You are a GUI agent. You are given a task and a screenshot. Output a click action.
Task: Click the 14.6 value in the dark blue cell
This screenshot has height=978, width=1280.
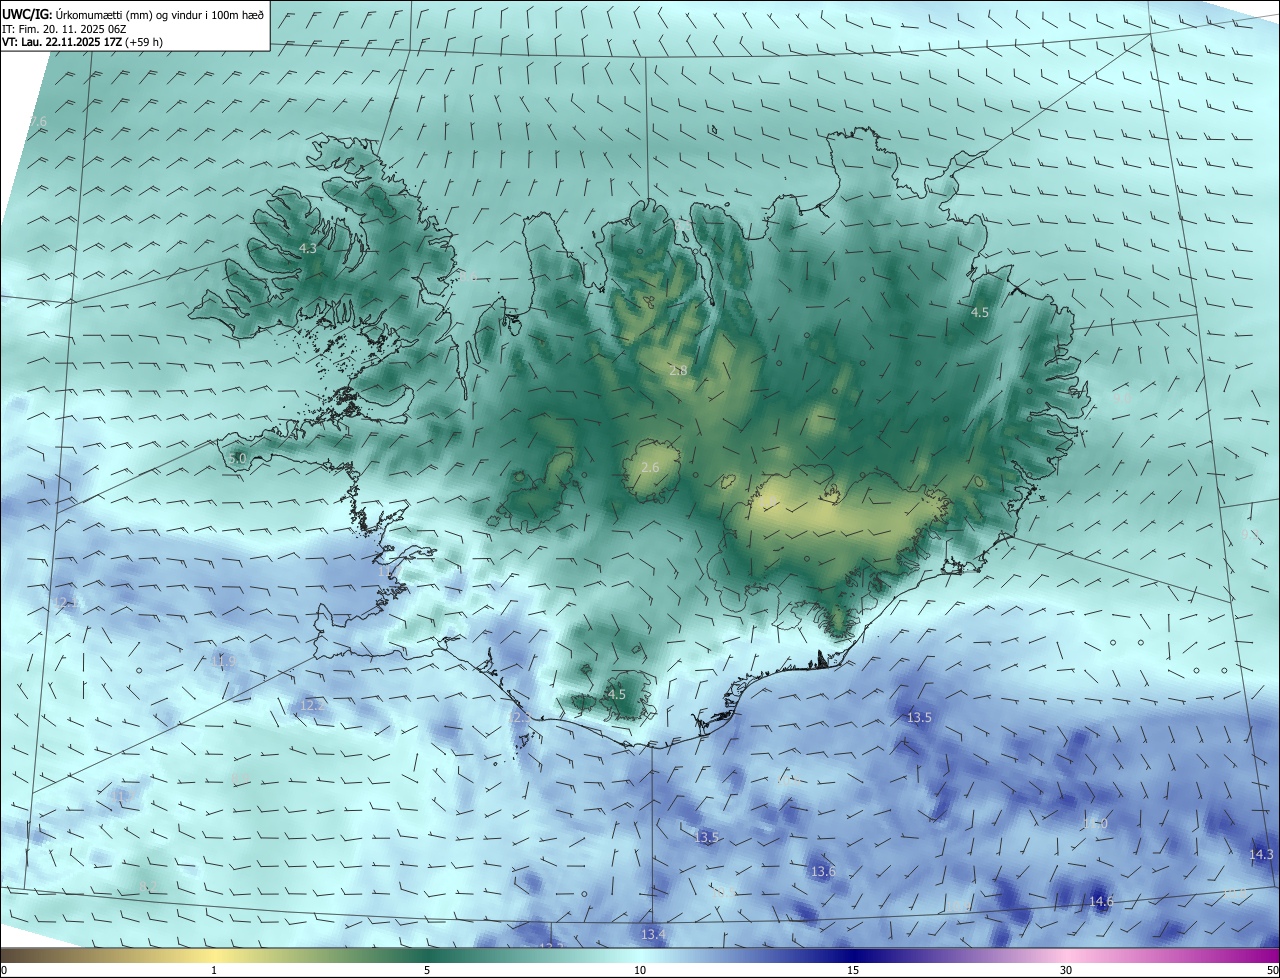(x=1101, y=901)
